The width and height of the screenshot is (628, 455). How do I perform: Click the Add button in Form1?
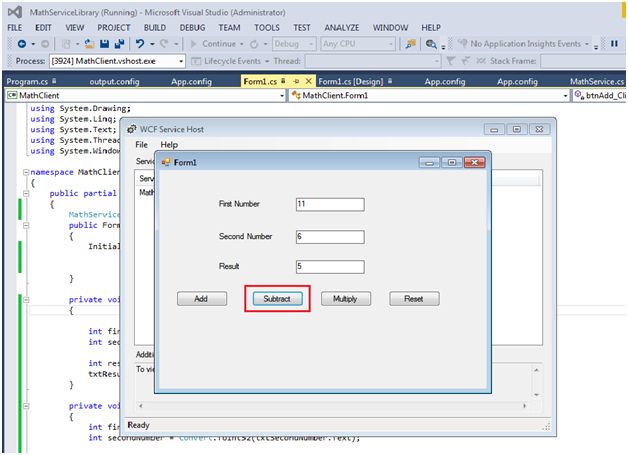202,299
